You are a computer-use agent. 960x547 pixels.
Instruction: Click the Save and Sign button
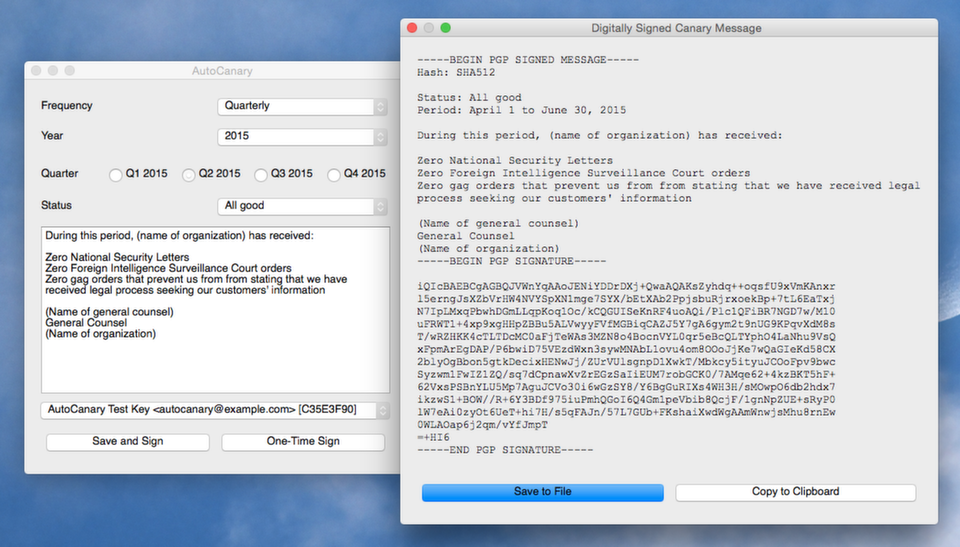tap(128, 442)
